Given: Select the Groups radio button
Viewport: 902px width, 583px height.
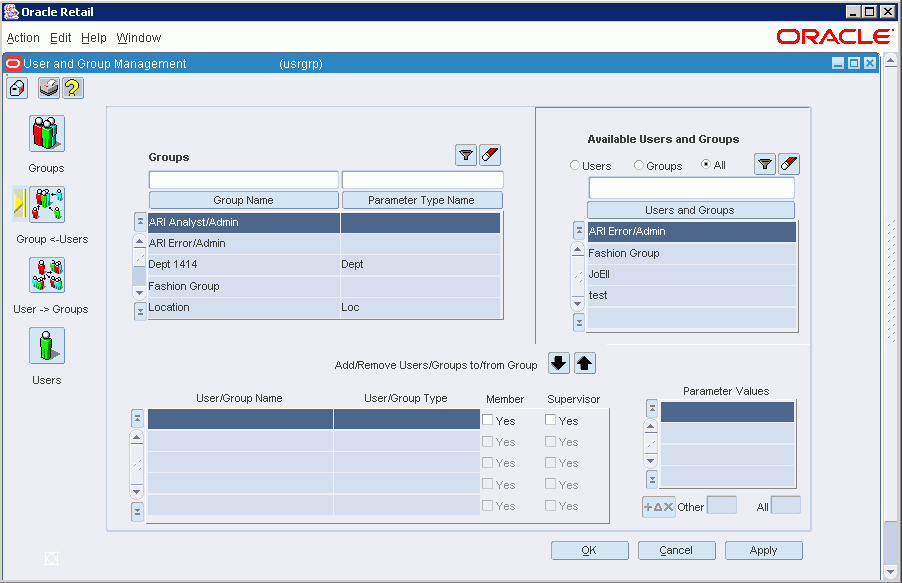Looking at the screenshot, I should 639,165.
